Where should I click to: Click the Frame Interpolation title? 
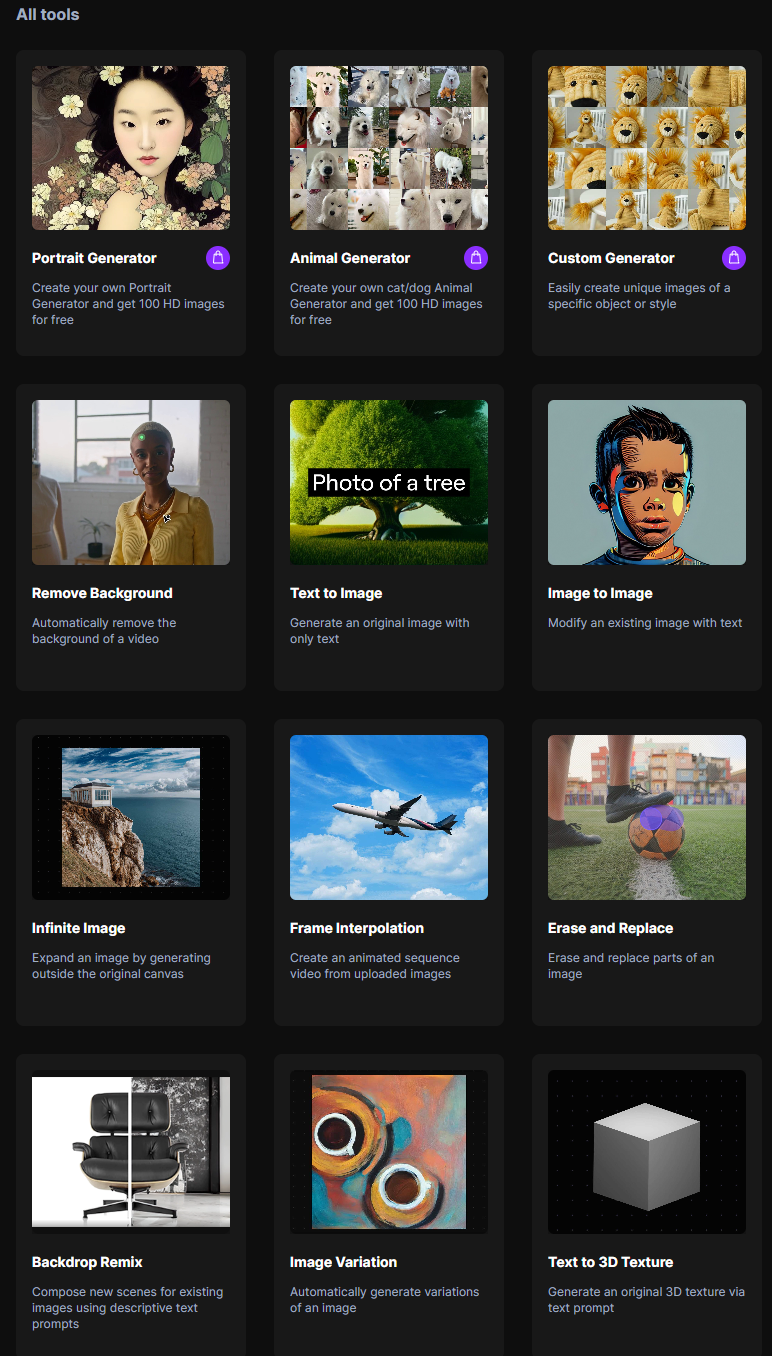[x=357, y=928]
